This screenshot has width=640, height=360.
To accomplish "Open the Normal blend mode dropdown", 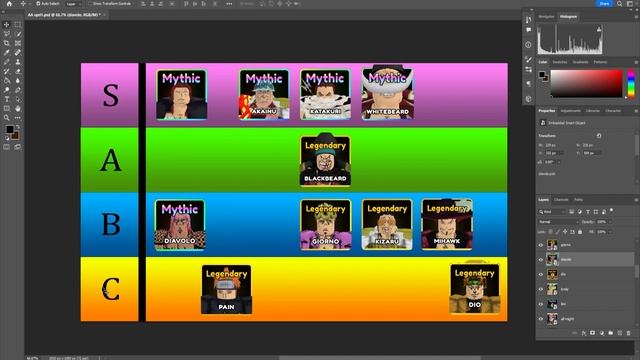I will point(558,222).
